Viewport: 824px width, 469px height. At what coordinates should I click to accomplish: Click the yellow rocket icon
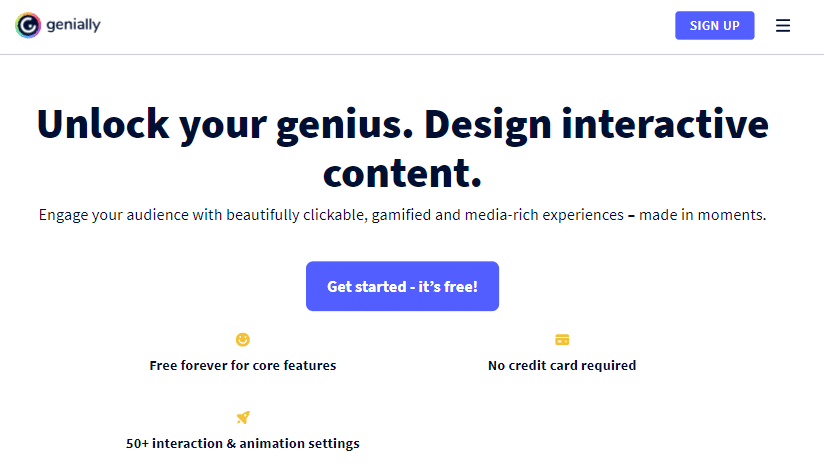243,418
